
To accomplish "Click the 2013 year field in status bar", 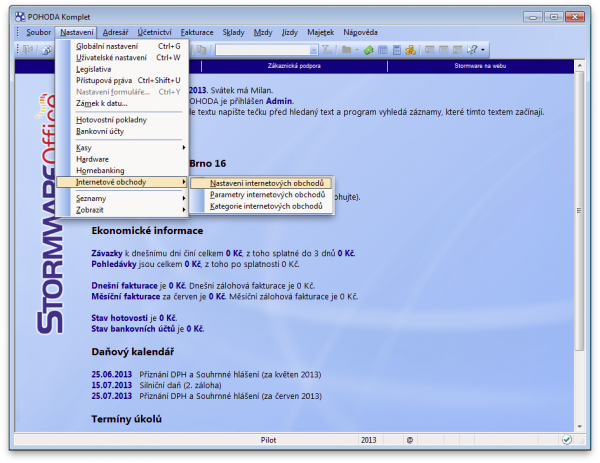I will click(x=369, y=440).
